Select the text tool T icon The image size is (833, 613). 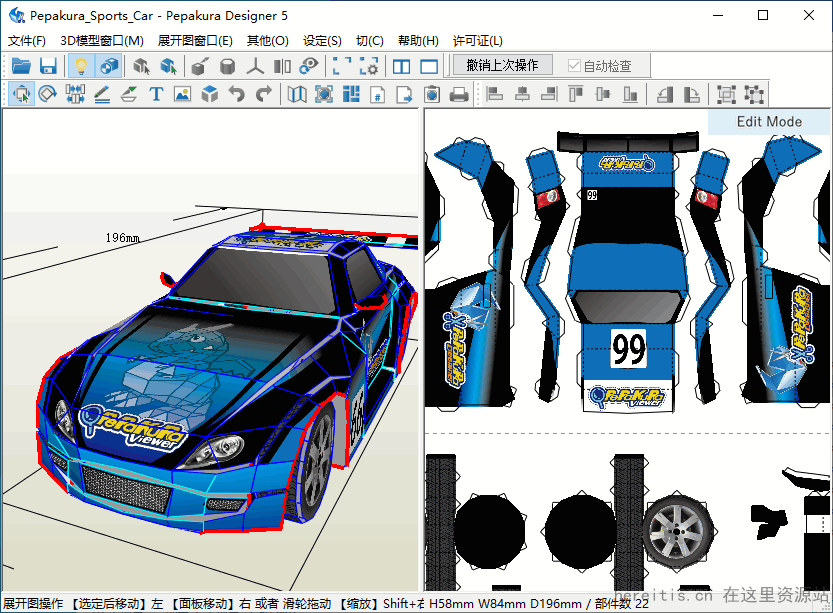[156, 95]
